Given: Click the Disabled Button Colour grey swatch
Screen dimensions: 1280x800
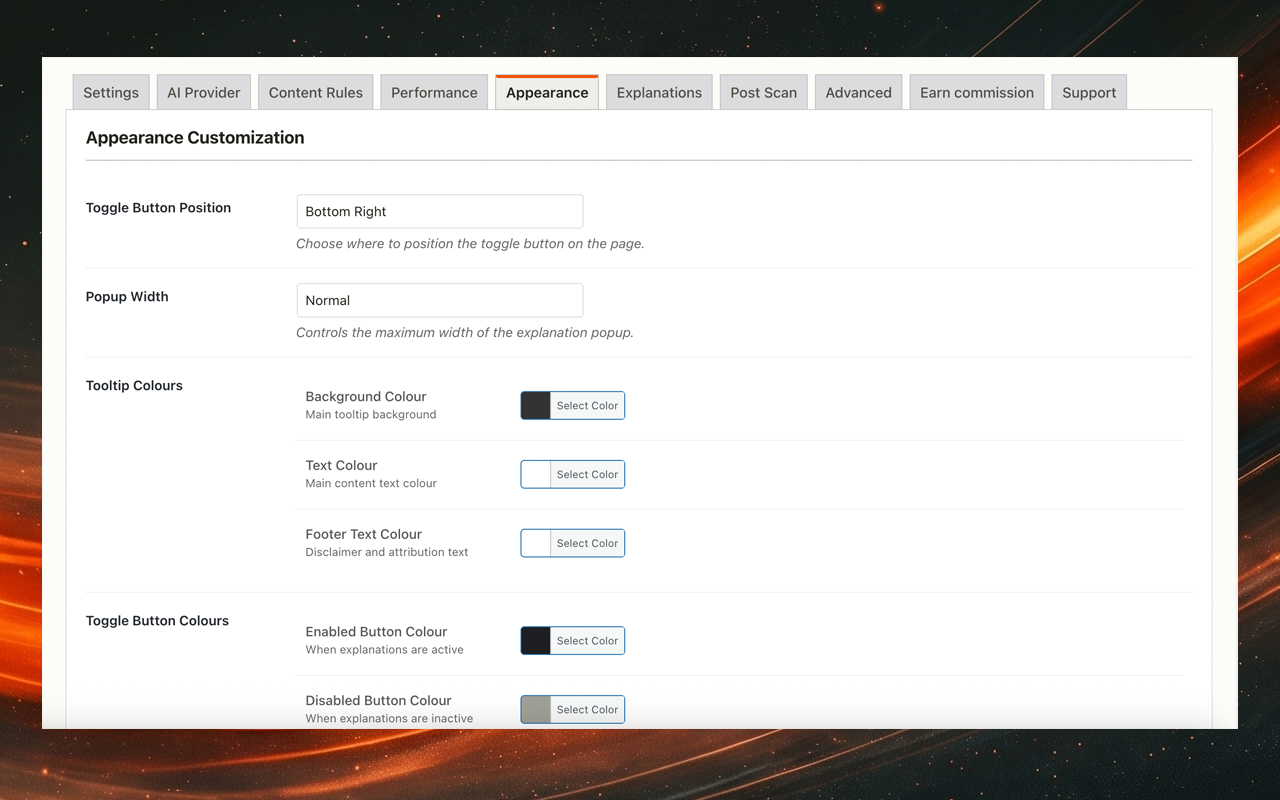Looking at the screenshot, I should pyautogui.click(x=536, y=709).
